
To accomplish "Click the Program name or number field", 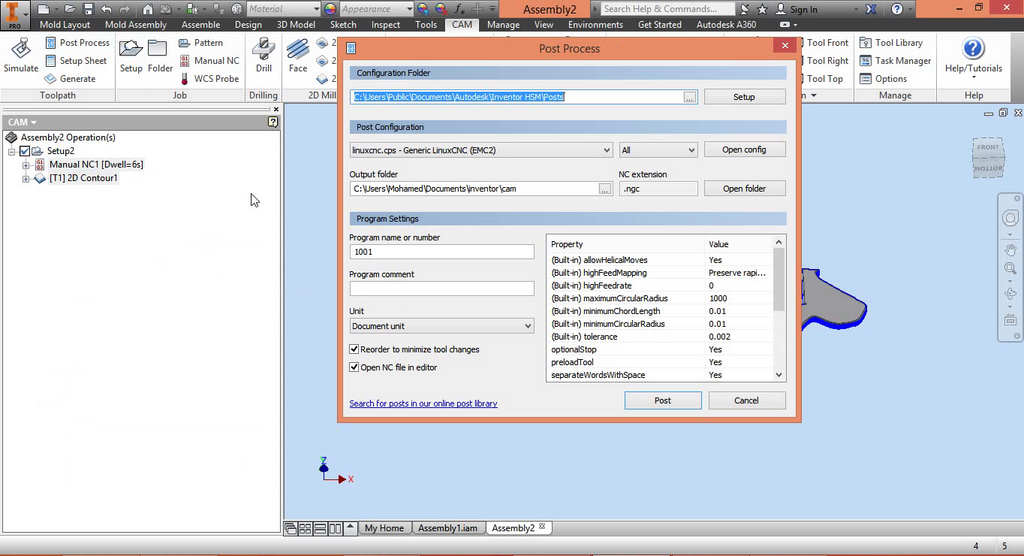I will (x=441, y=252).
